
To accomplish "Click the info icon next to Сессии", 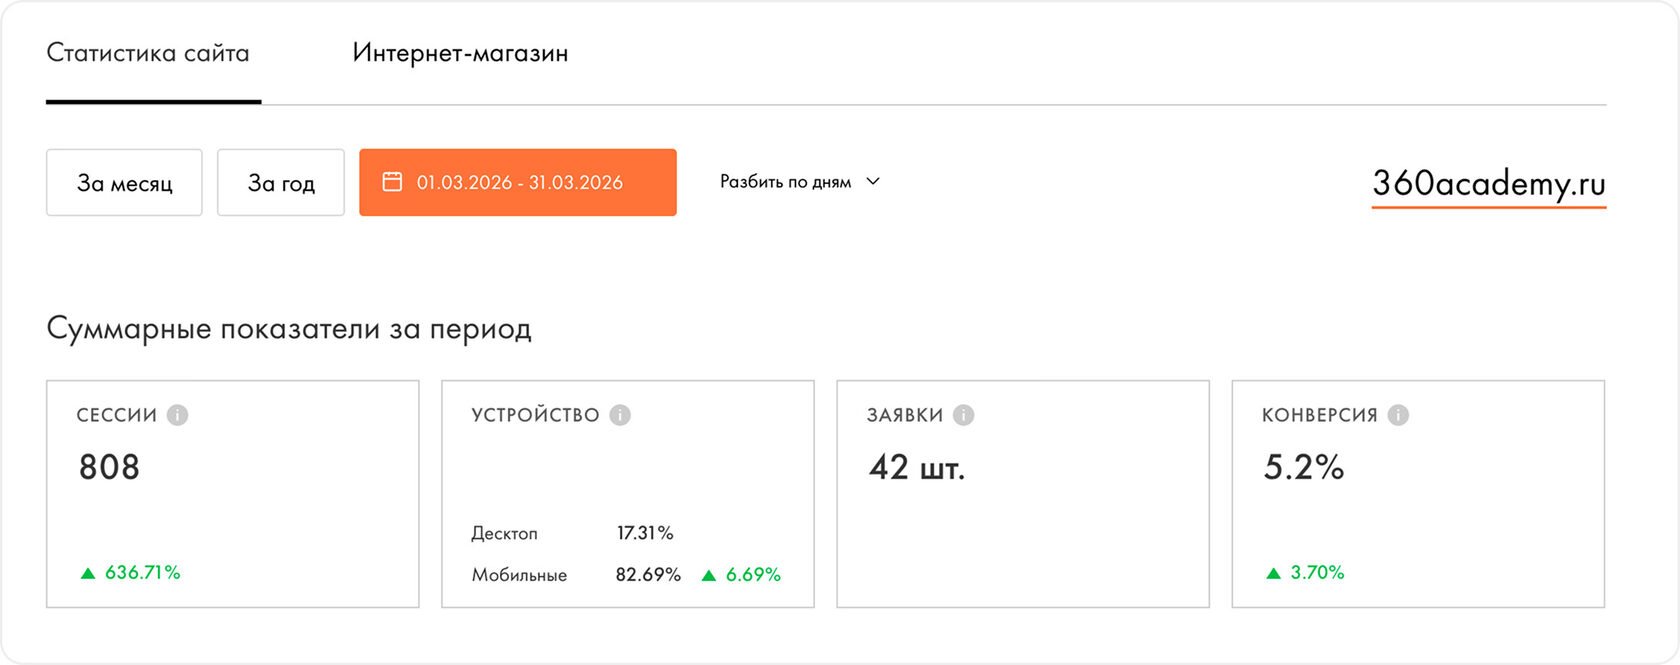I will click(x=177, y=415).
